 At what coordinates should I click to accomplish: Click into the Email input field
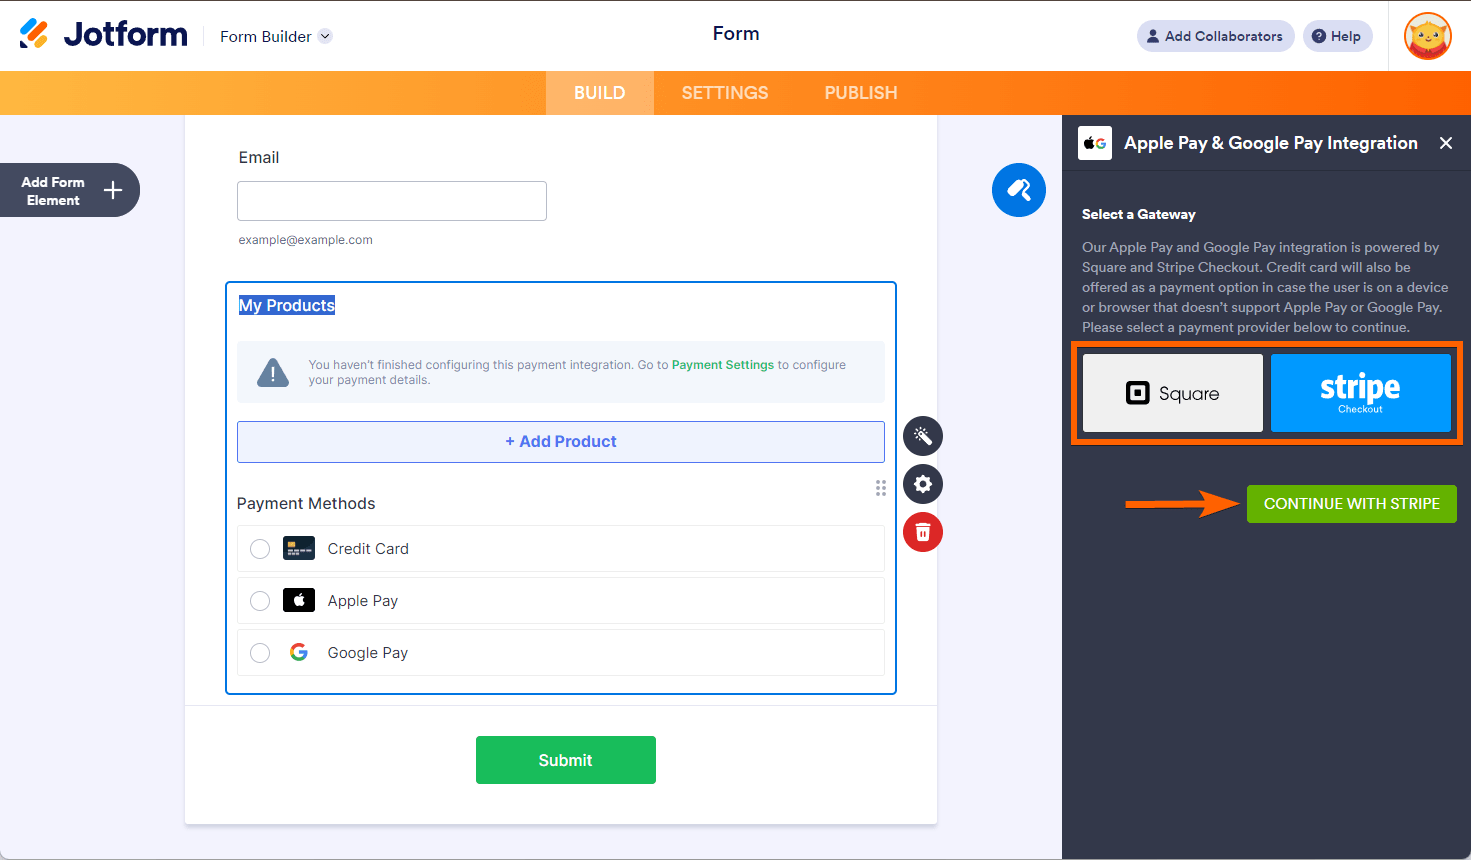click(392, 201)
